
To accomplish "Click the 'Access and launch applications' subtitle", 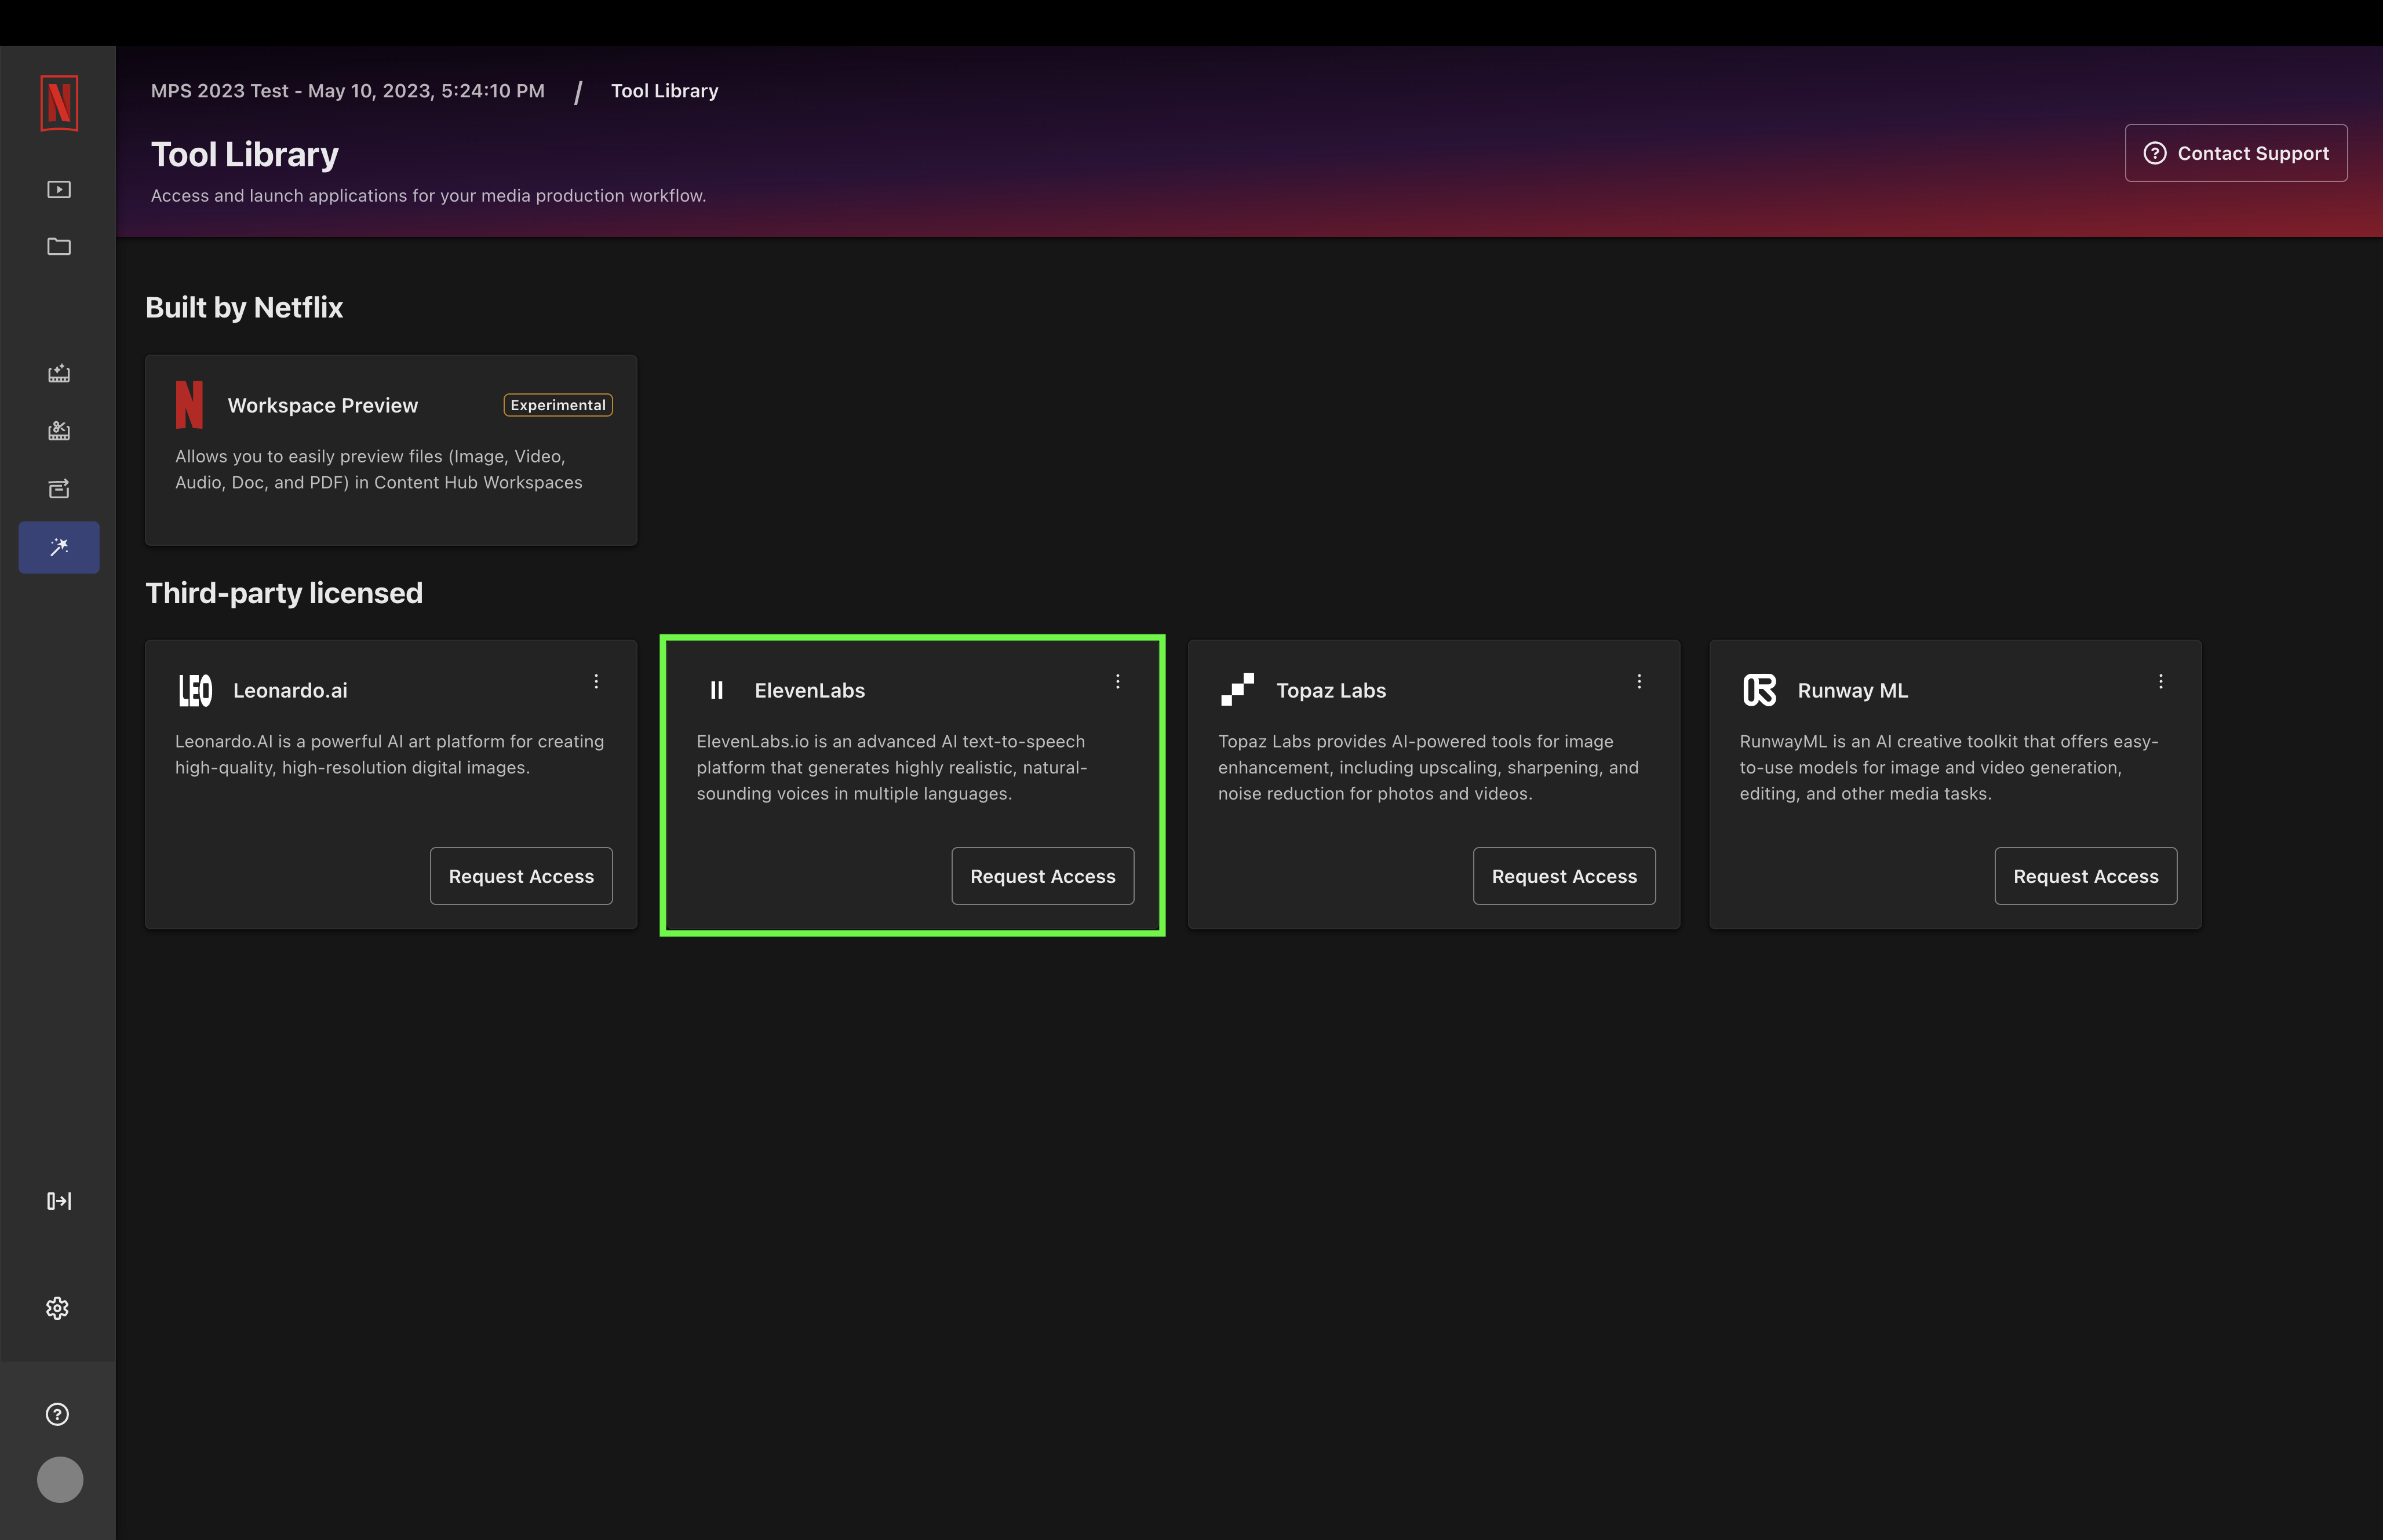I will [x=429, y=196].
